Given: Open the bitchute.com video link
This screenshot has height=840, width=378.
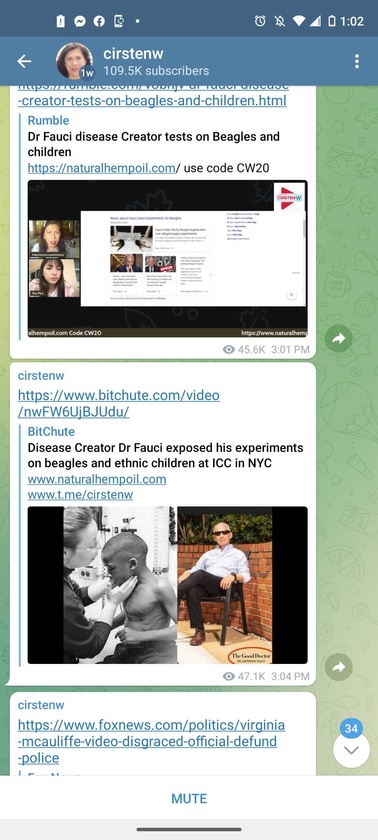Looking at the screenshot, I should point(119,403).
